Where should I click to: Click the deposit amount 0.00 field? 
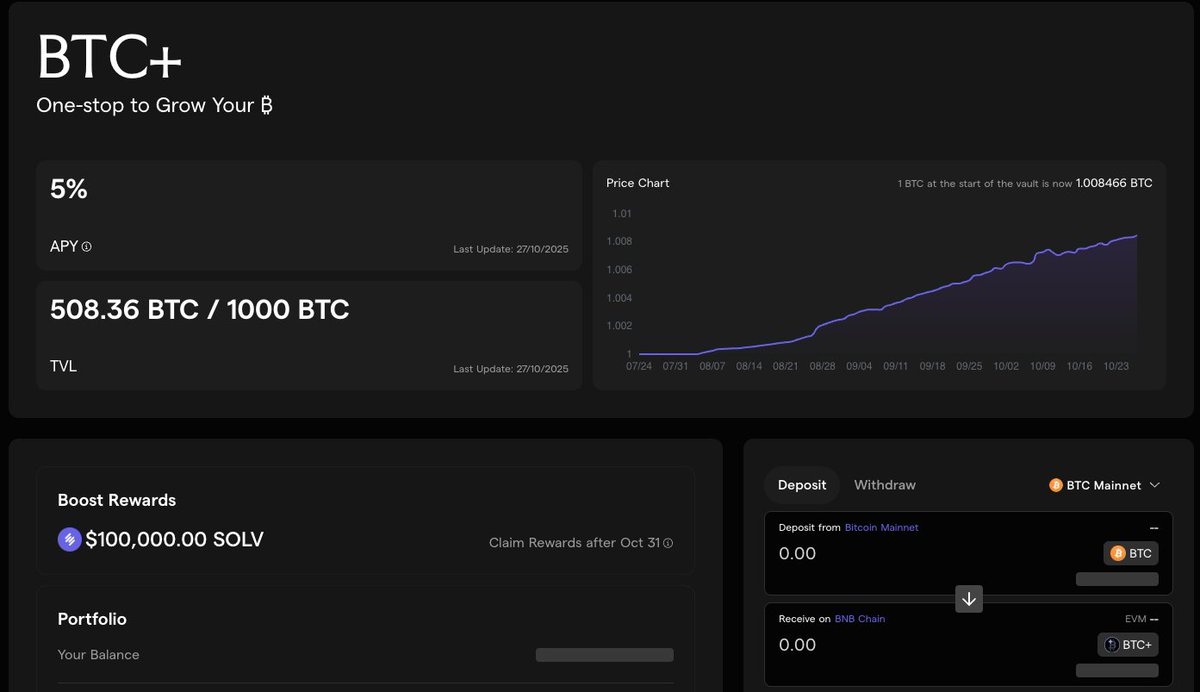[x=798, y=553]
